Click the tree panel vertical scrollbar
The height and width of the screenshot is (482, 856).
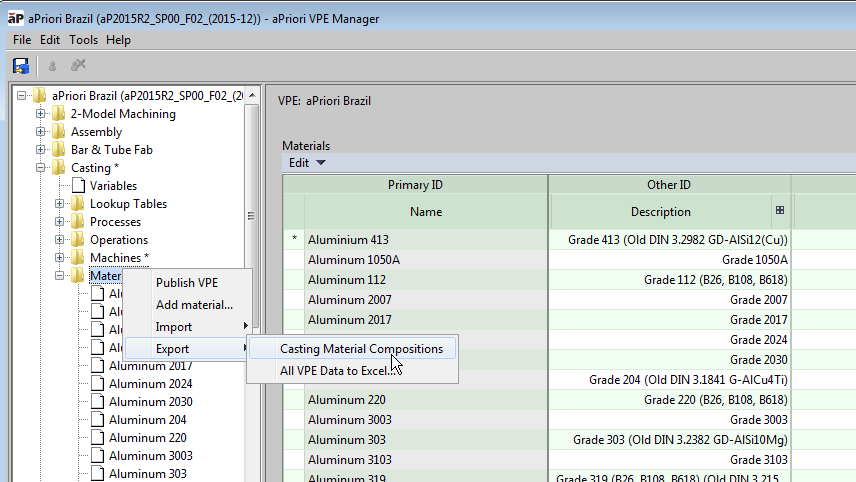[251, 215]
